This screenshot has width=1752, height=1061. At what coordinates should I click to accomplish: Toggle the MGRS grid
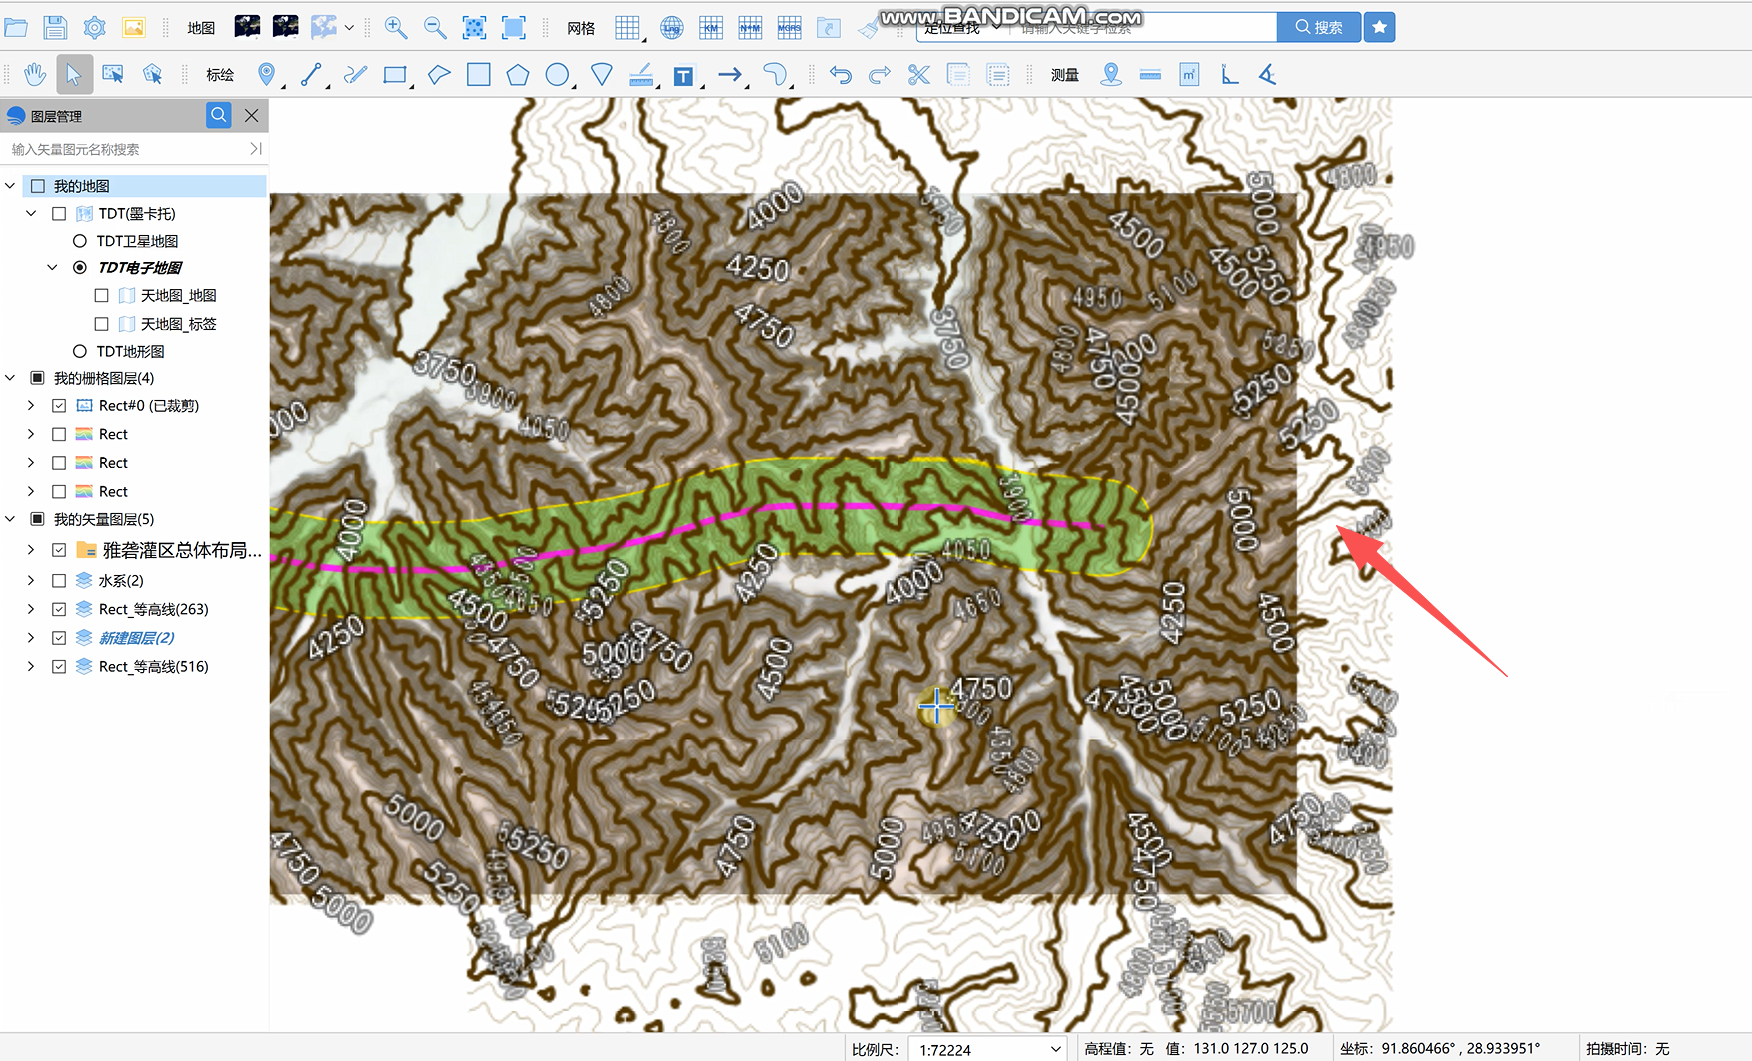(x=789, y=27)
